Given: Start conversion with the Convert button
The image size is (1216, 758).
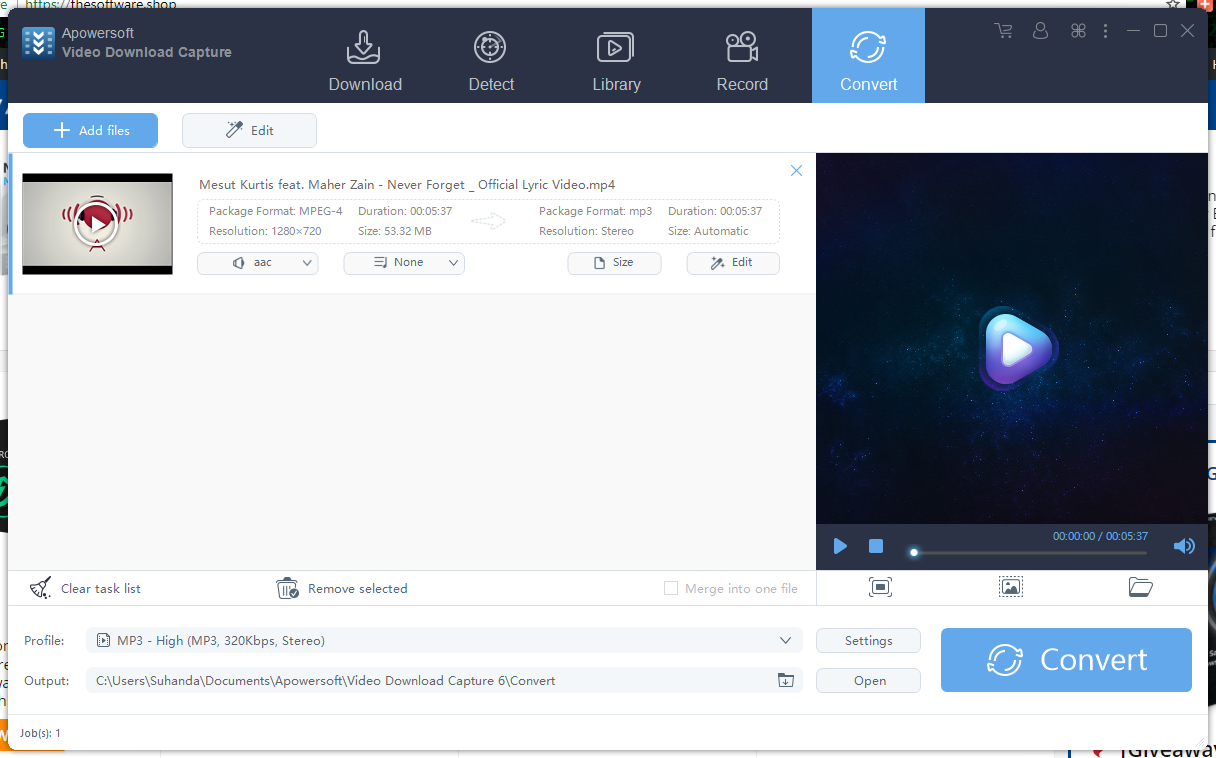Looking at the screenshot, I should coord(1065,659).
